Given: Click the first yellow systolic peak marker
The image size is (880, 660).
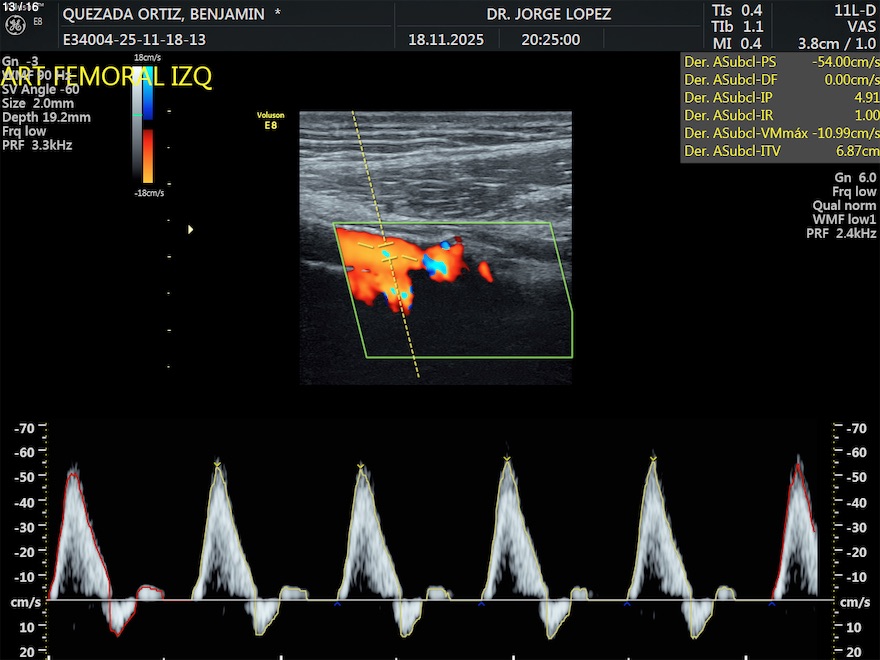Looking at the screenshot, I should pos(218,463).
